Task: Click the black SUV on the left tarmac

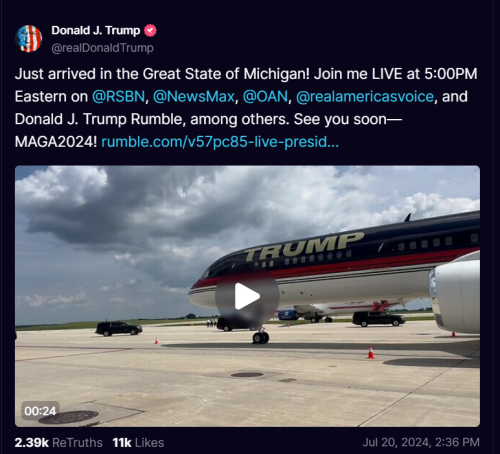Action: 119,328
